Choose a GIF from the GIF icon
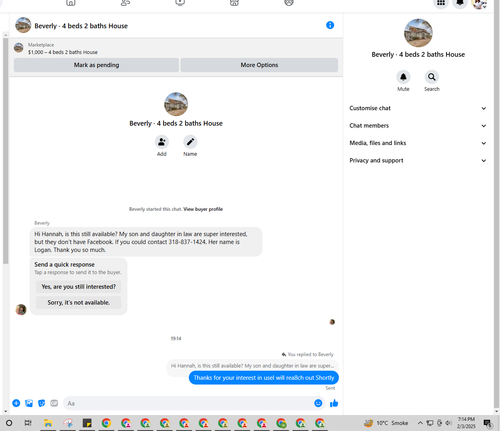The height and width of the screenshot is (431, 500). [54, 403]
